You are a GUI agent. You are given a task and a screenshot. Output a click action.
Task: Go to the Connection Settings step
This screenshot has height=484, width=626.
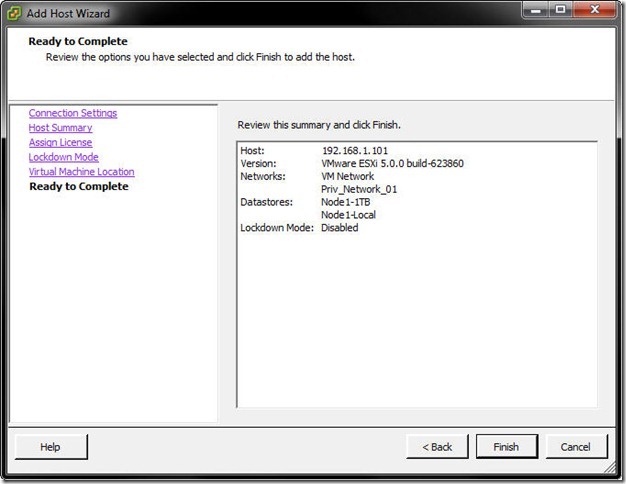coord(73,113)
